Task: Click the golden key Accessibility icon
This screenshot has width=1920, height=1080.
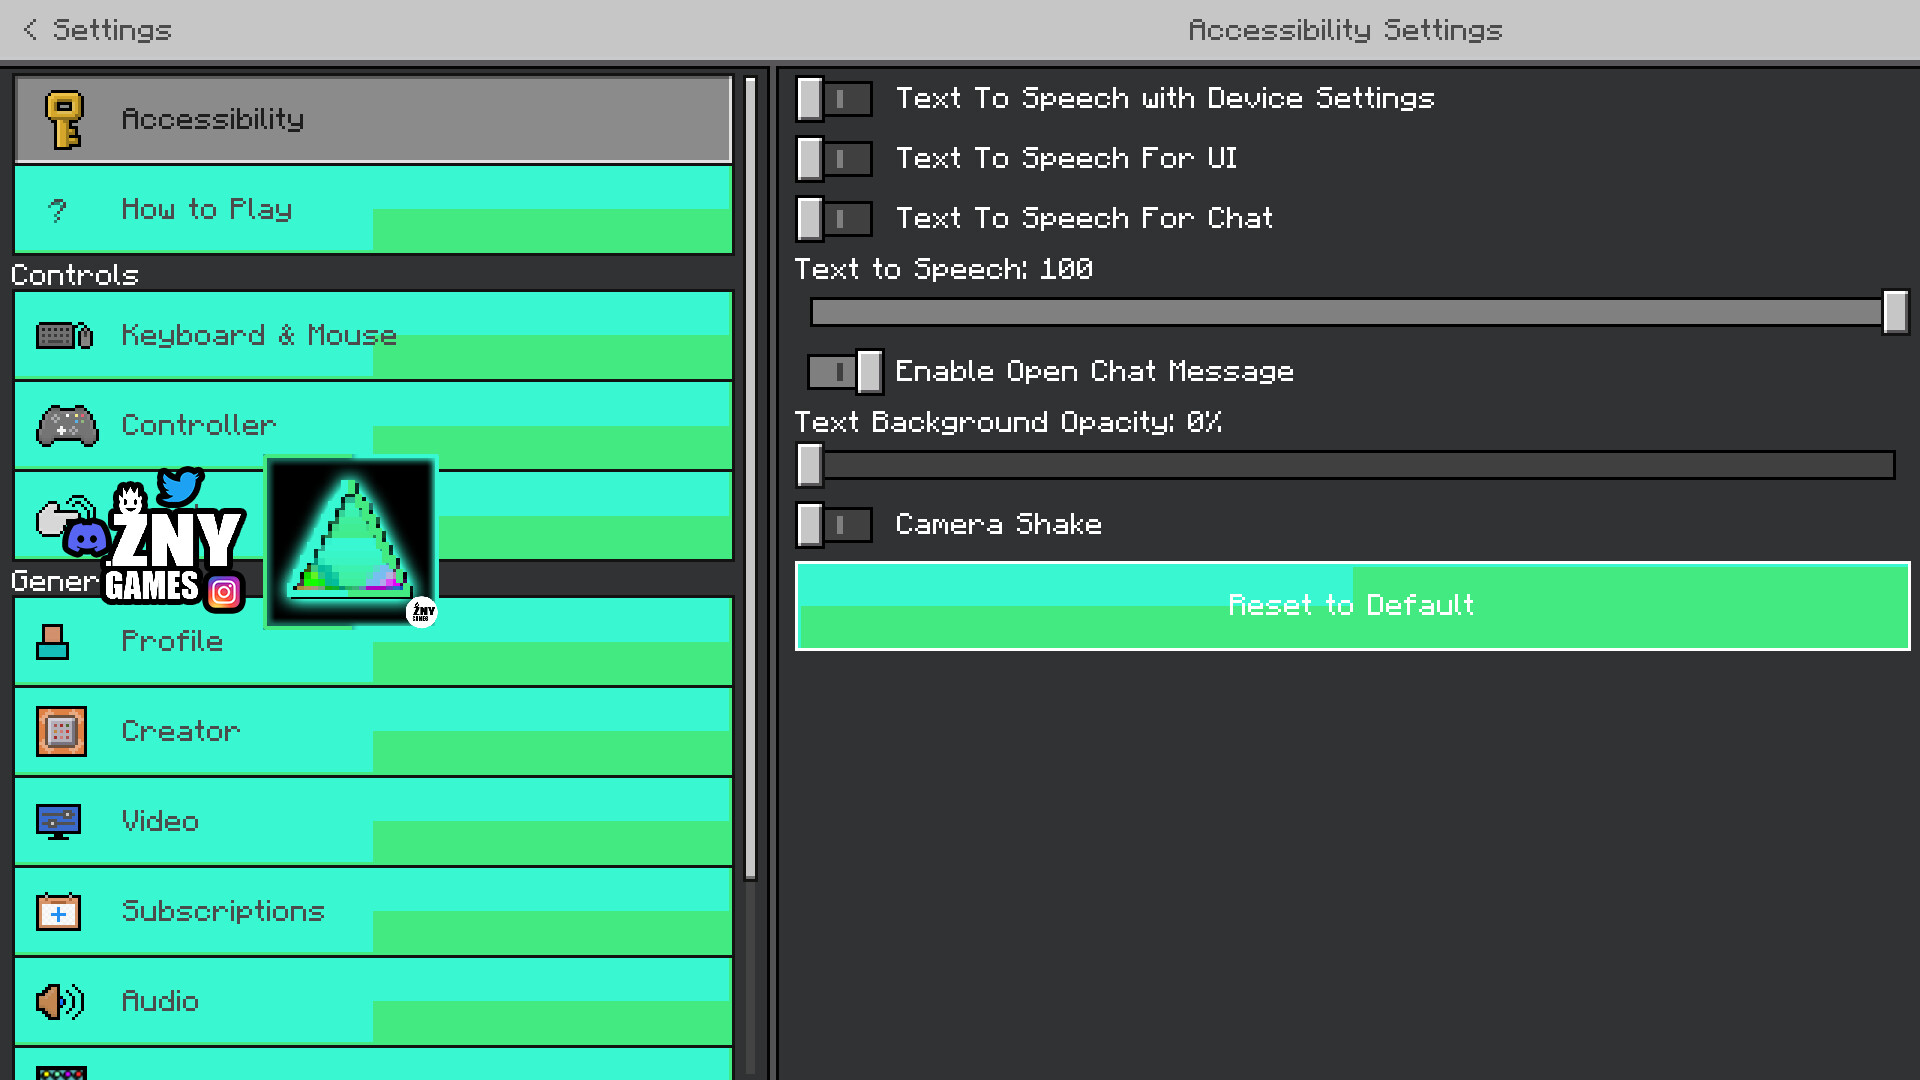Action: [x=64, y=120]
